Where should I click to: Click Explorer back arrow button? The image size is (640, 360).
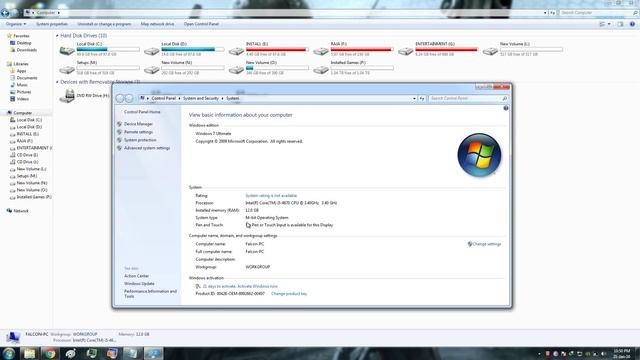point(5,13)
